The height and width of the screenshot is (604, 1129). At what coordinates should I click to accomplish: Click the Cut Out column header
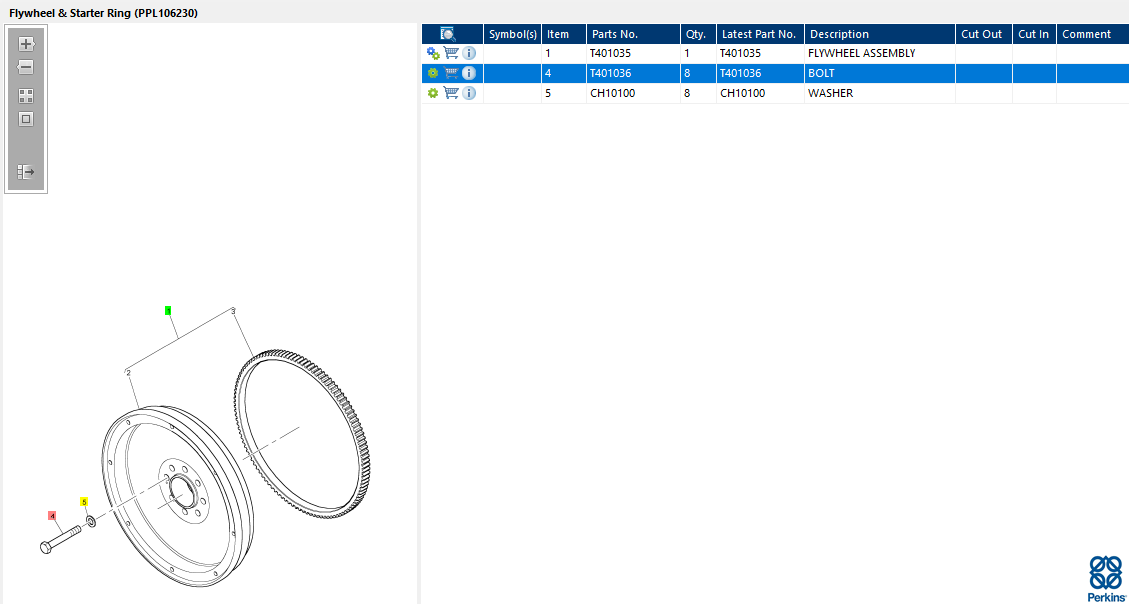tap(984, 34)
